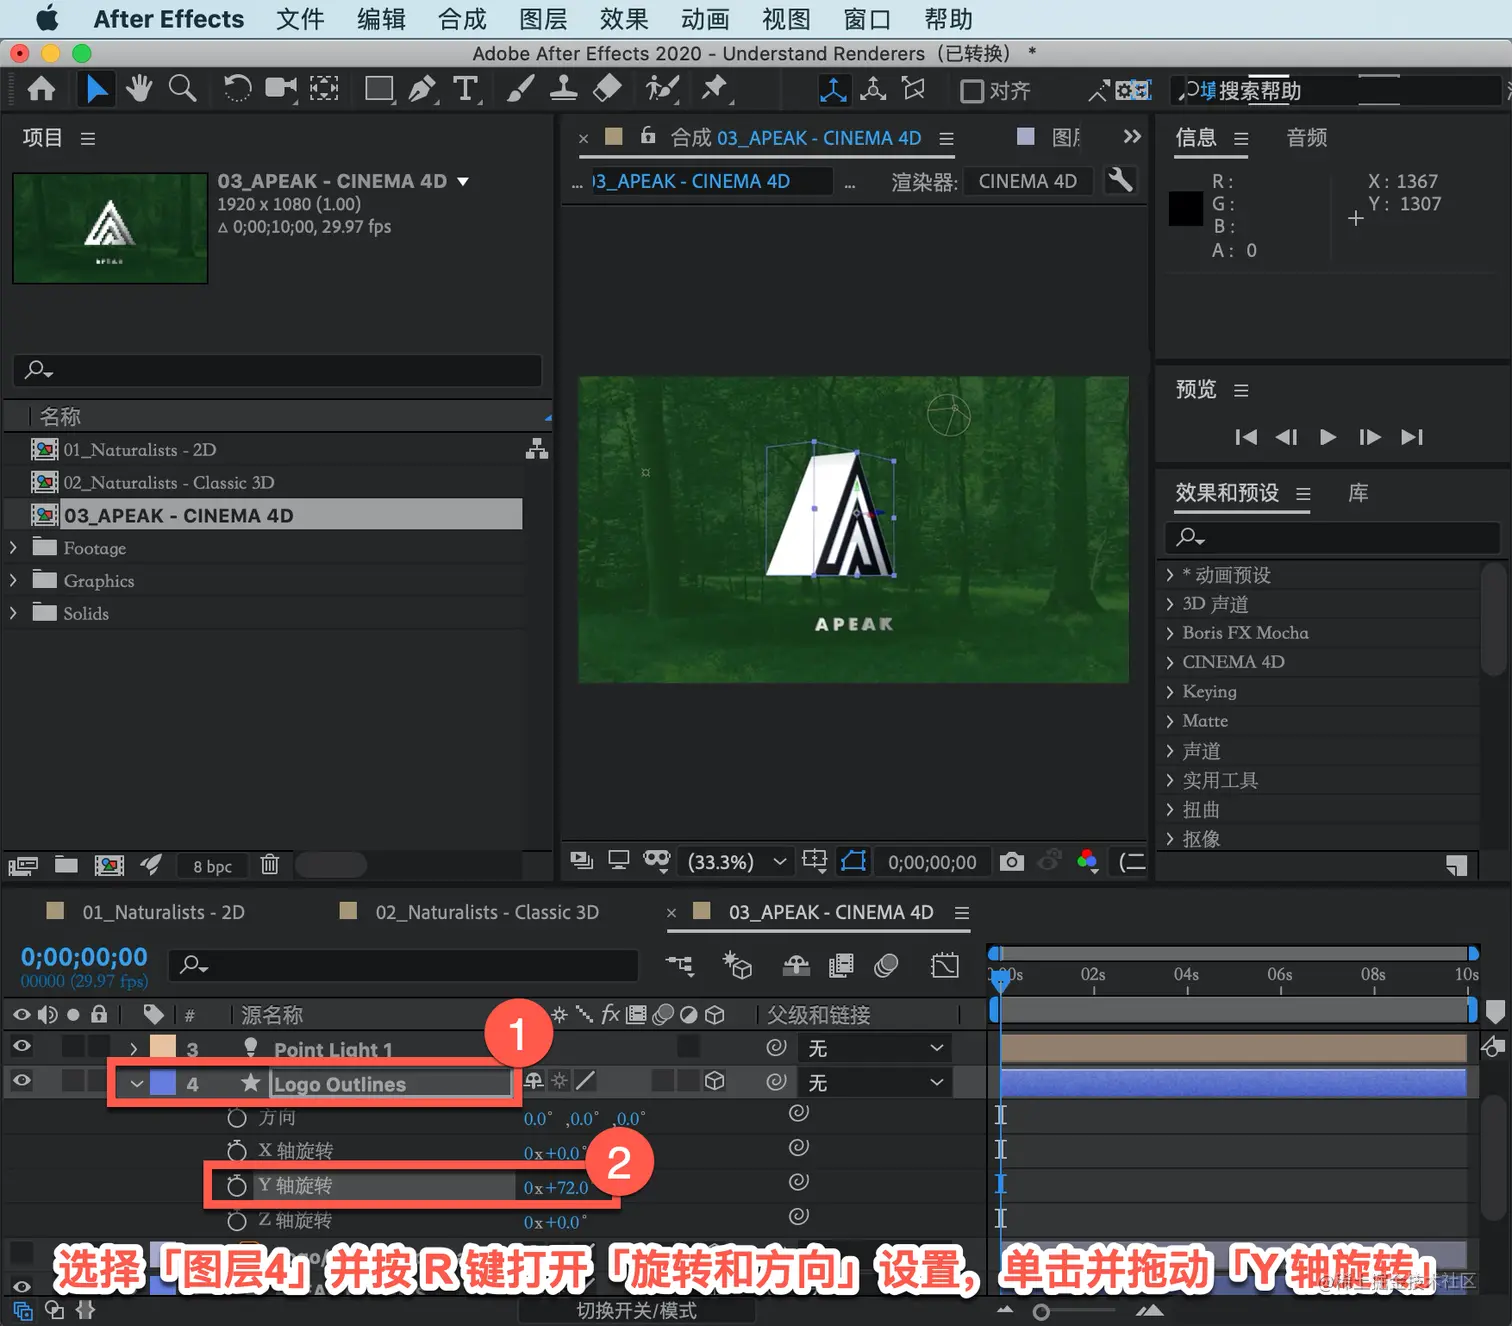The image size is (1512, 1326).
Task: Jump to first frame in preview
Action: click(x=1246, y=437)
